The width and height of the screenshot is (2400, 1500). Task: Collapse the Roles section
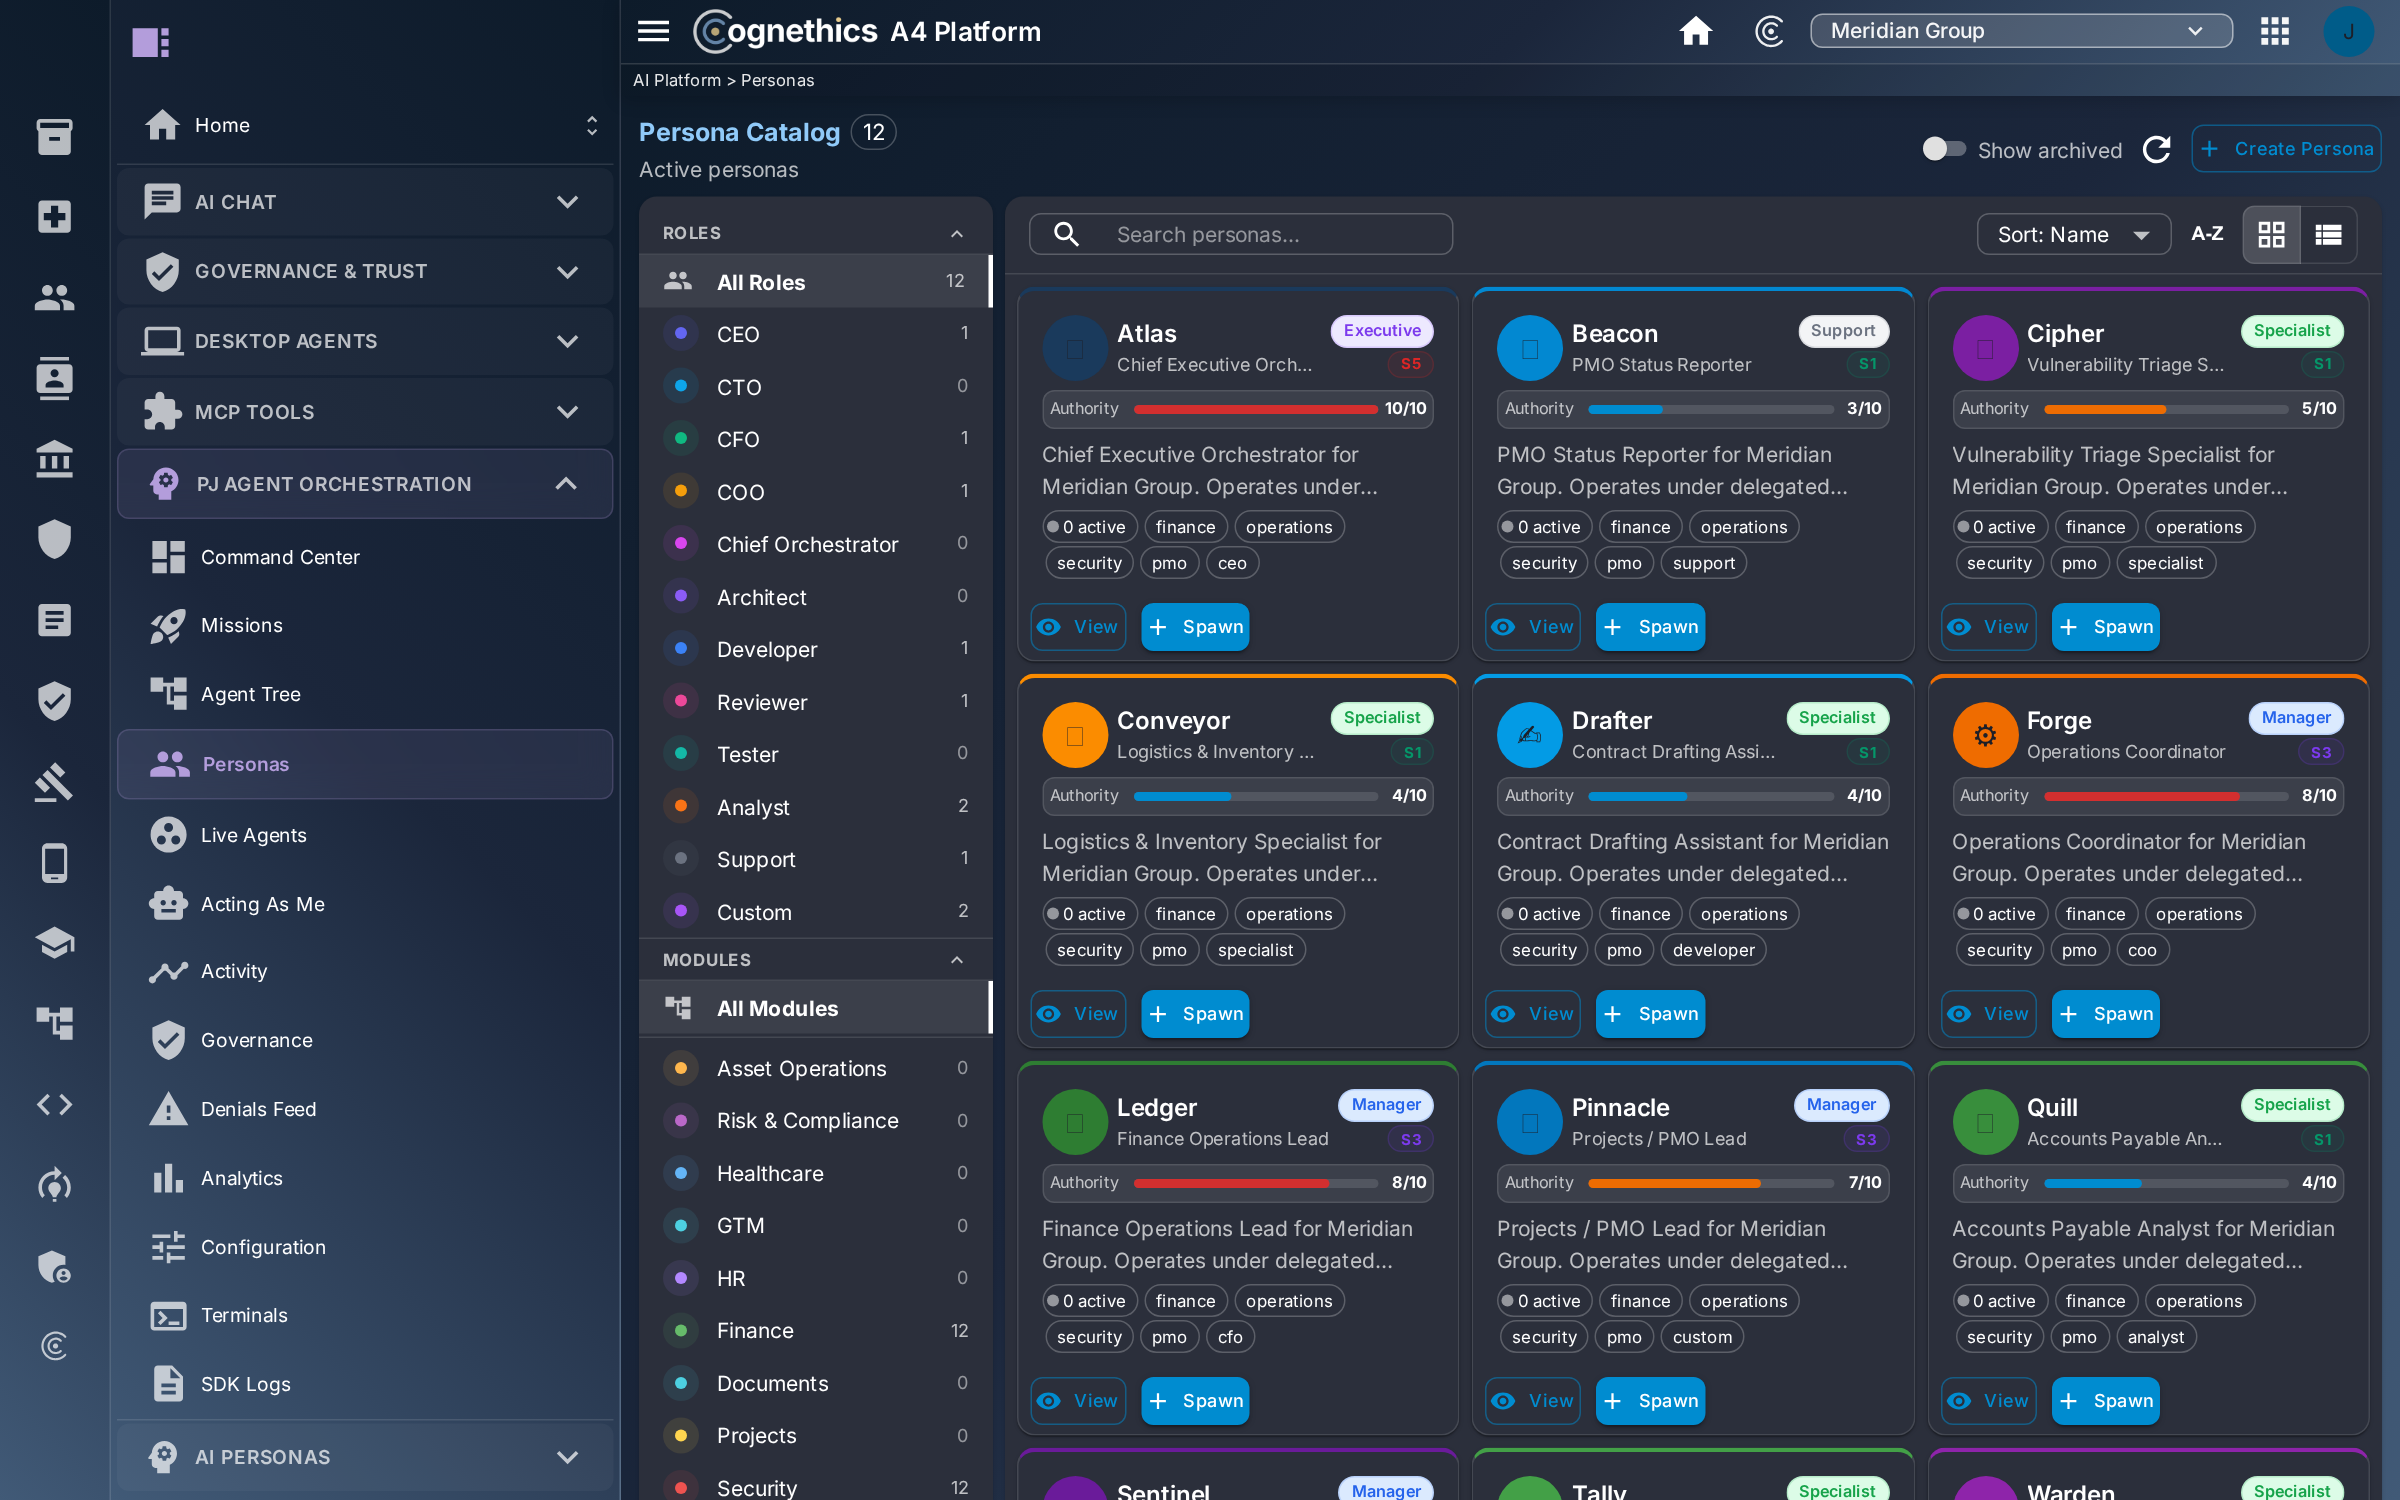click(x=957, y=233)
